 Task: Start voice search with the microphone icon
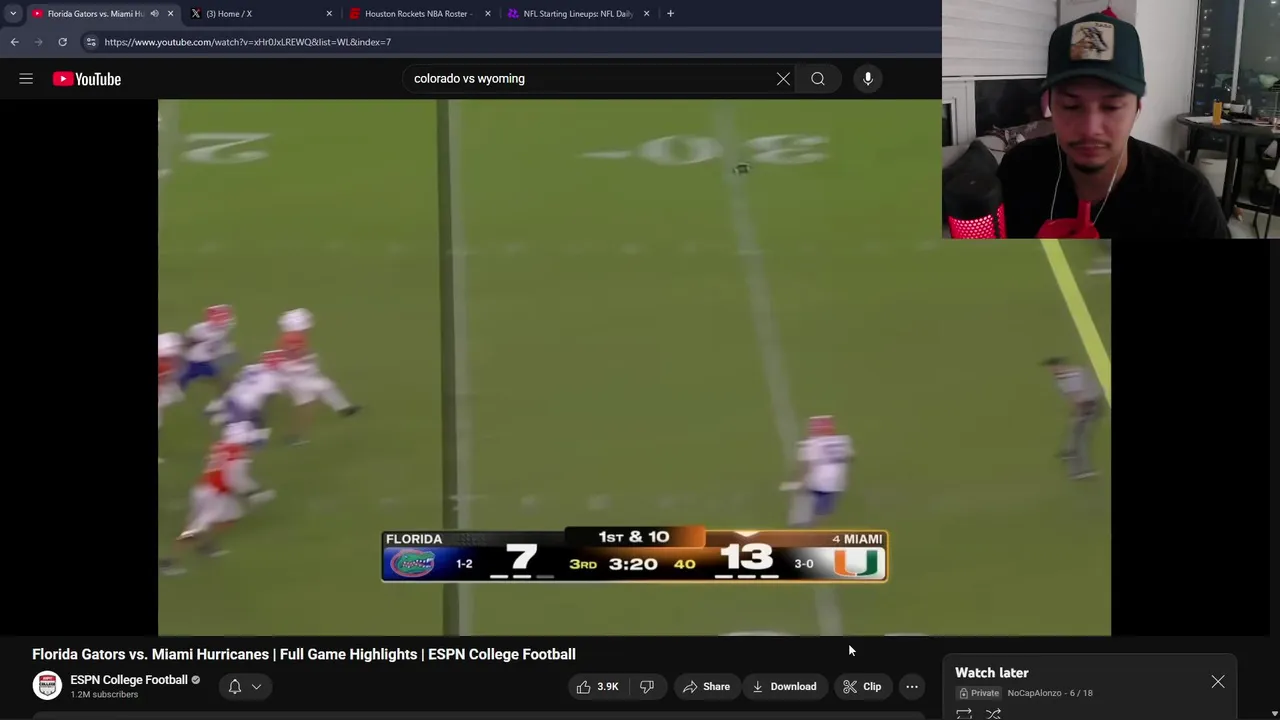(x=868, y=79)
